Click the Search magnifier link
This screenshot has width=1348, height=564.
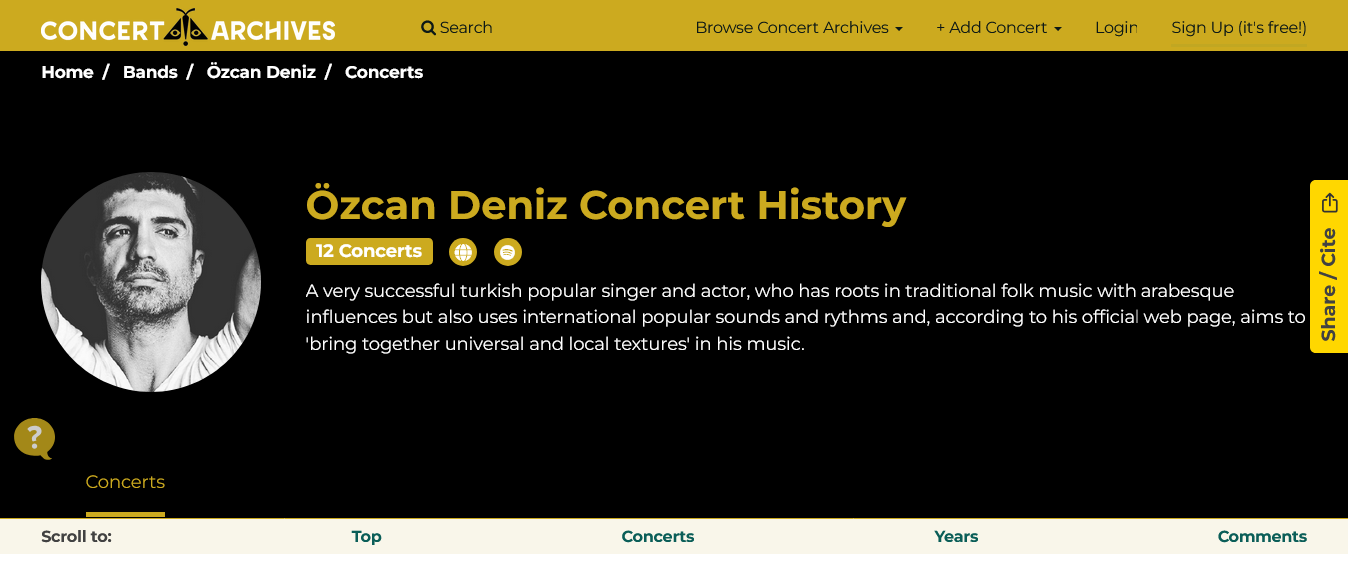pyautogui.click(x=457, y=27)
